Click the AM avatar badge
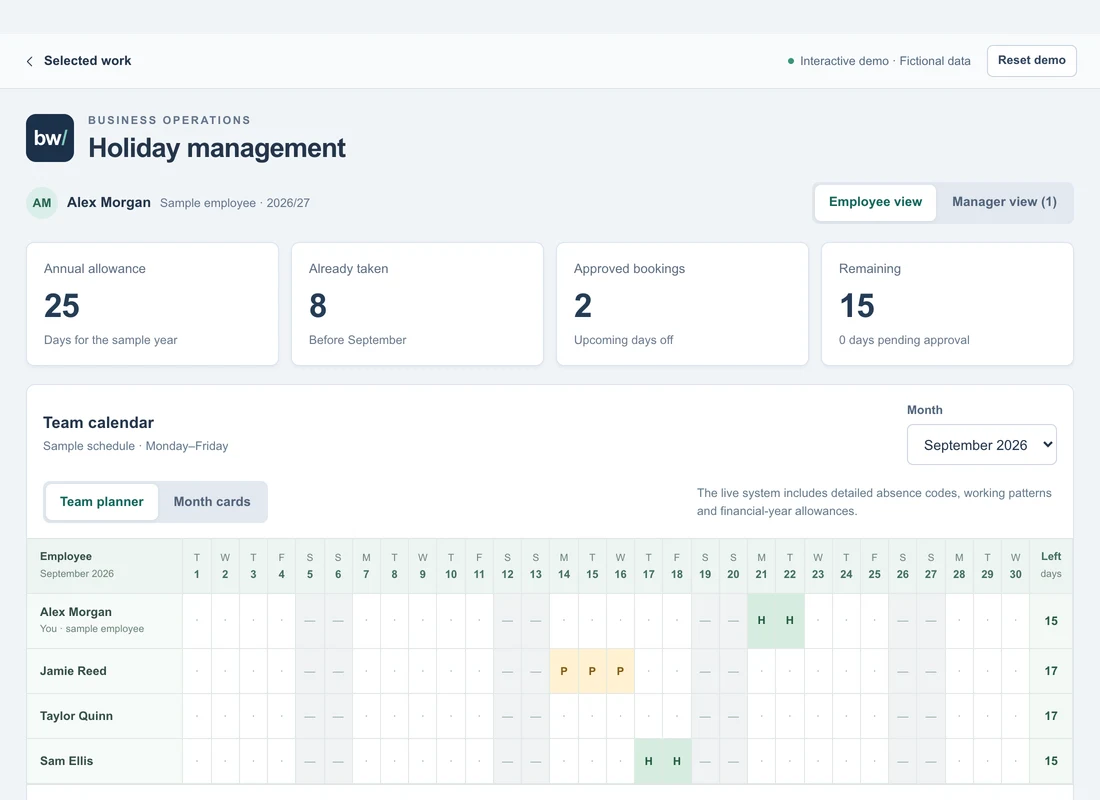 coord(42,203)
